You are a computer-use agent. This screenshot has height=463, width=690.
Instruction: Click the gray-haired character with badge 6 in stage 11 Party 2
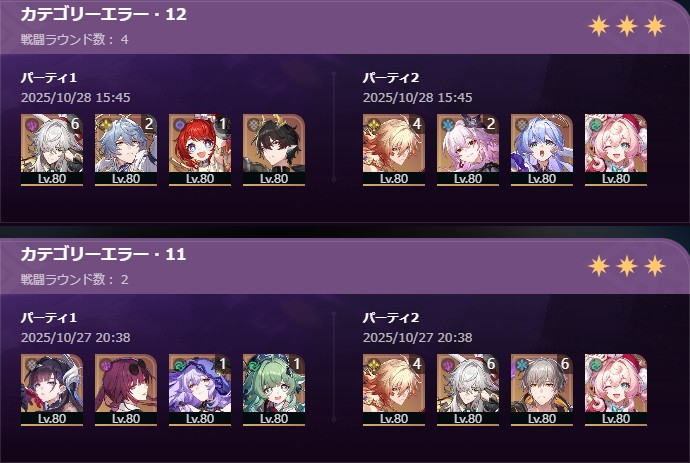click(542, 390)
